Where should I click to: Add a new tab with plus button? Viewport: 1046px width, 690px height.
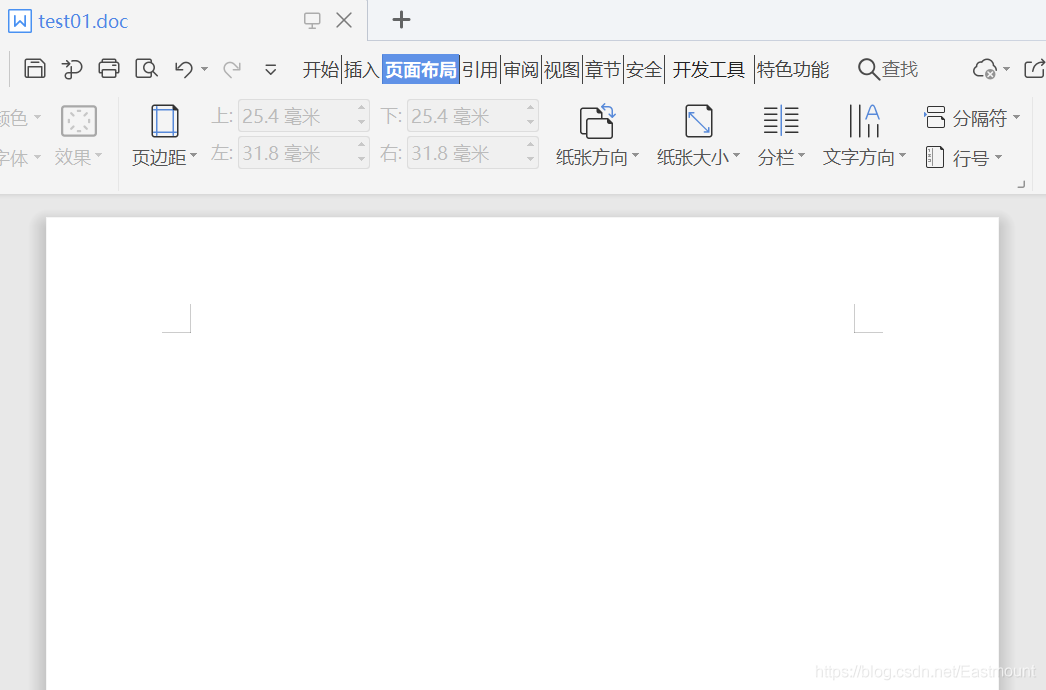(401, 20)
